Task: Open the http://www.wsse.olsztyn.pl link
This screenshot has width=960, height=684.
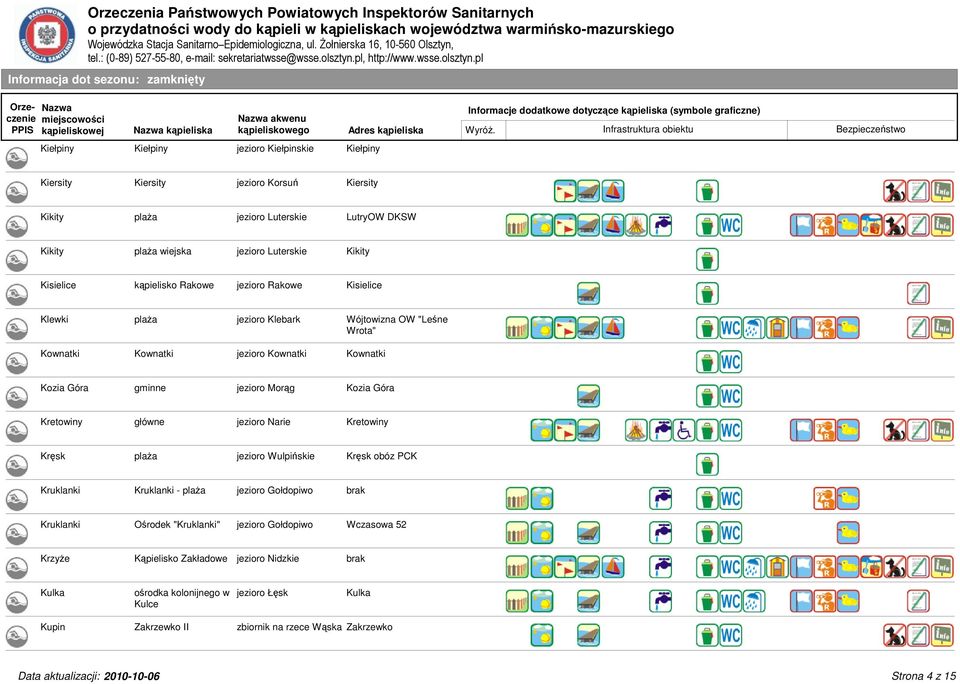Action: tap(426, 59)
